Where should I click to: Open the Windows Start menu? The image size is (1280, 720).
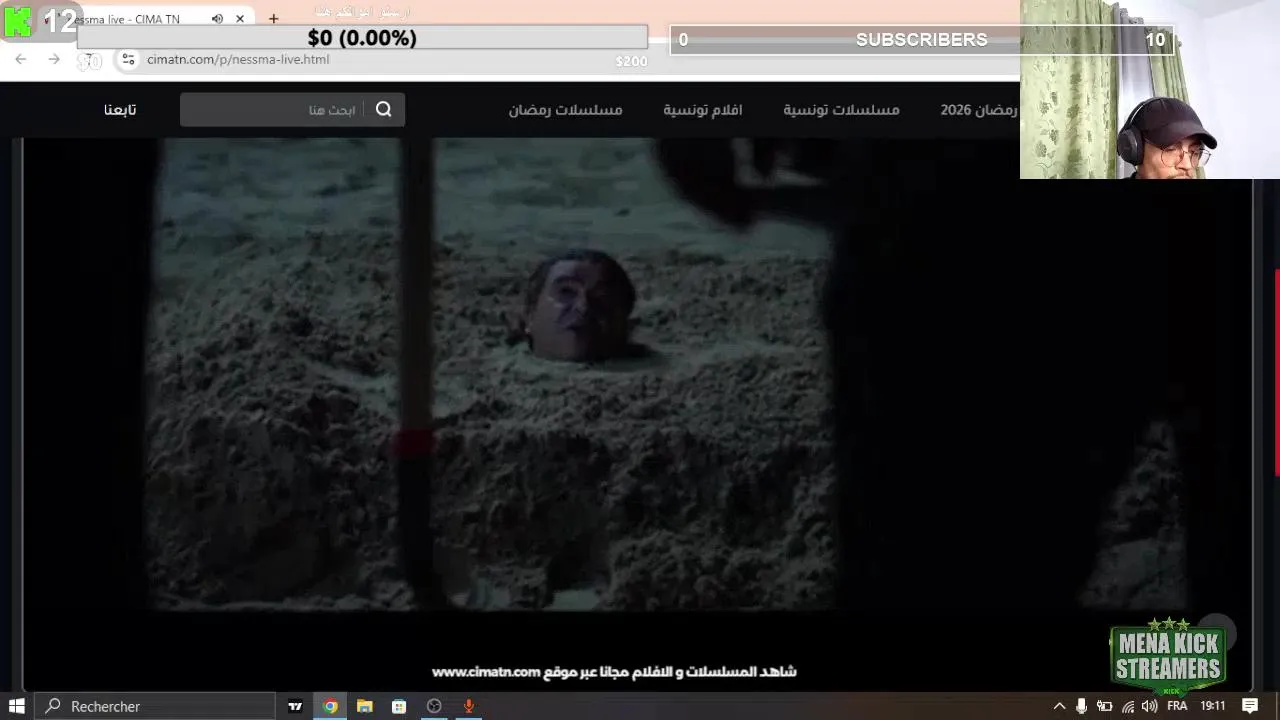click(x=17, y=706)
